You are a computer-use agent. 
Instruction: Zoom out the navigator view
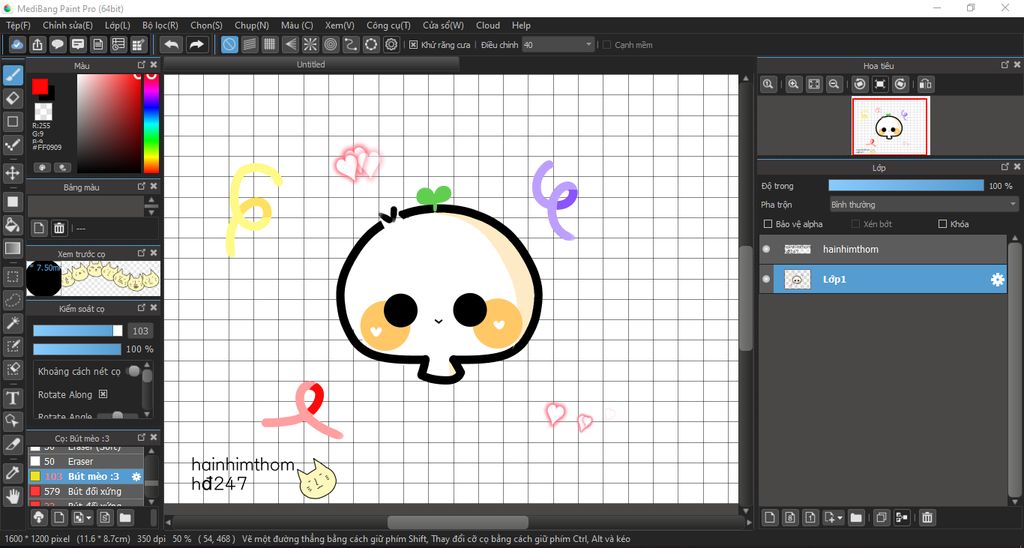coord(833,84)
